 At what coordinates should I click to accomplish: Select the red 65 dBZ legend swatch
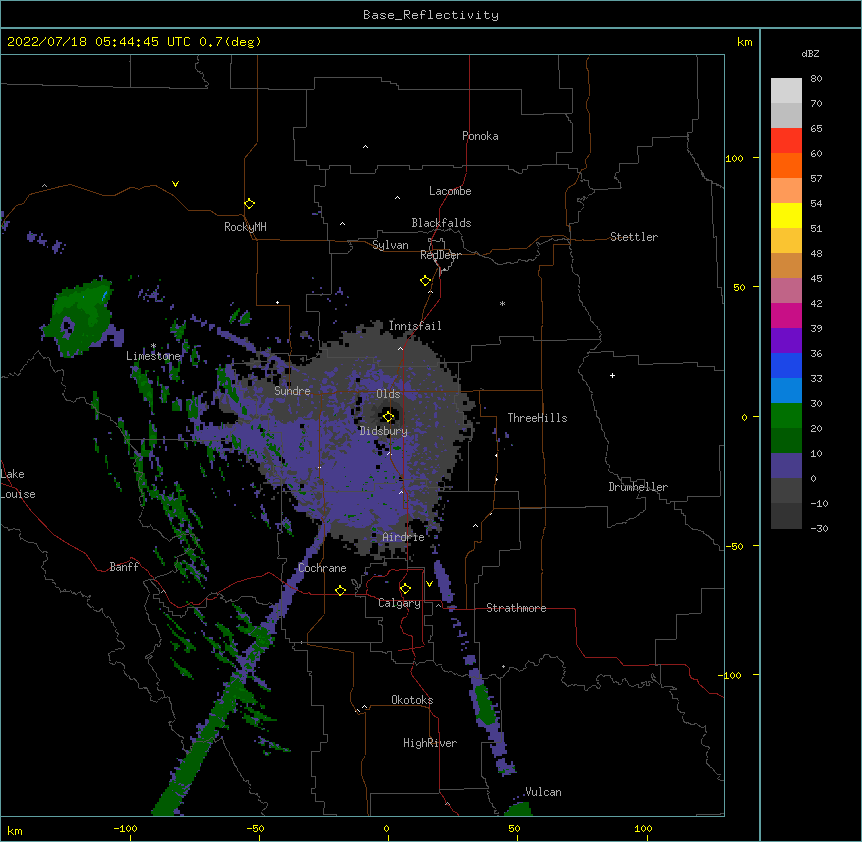tap(786, 140)
